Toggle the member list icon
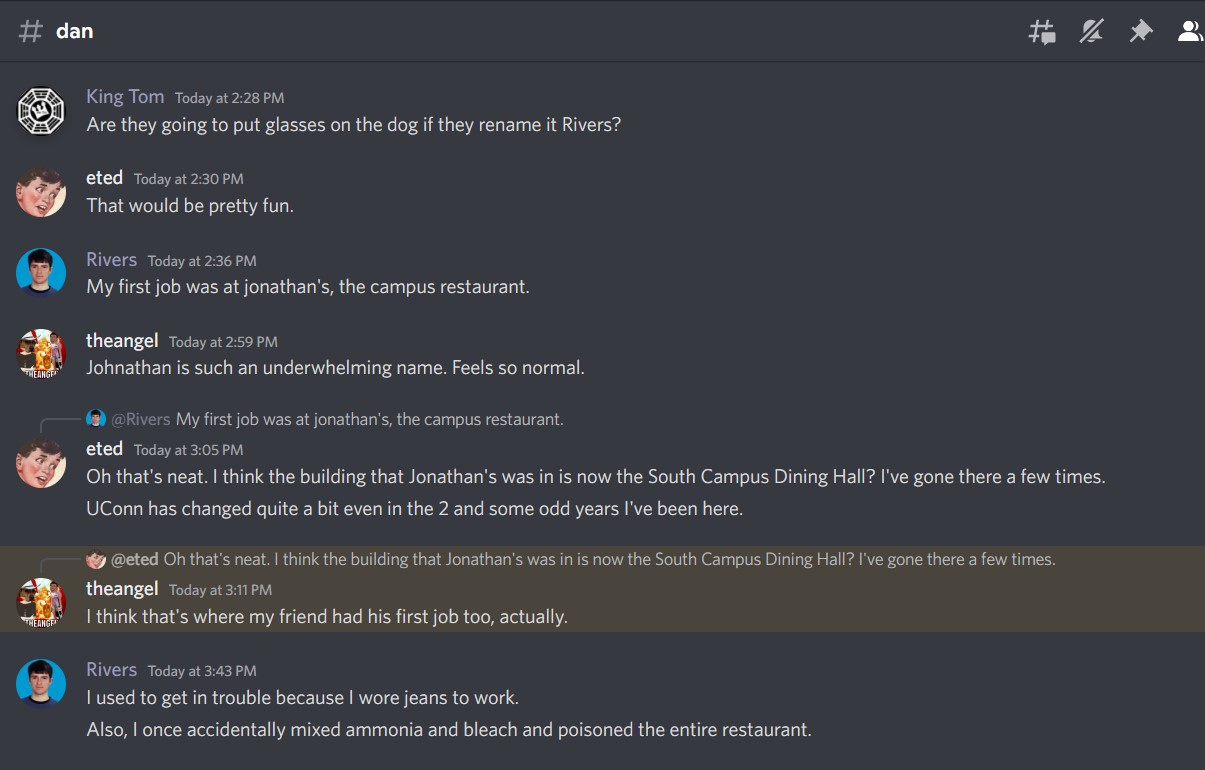Screen dimensions: 1205x770 (1189, 32)
